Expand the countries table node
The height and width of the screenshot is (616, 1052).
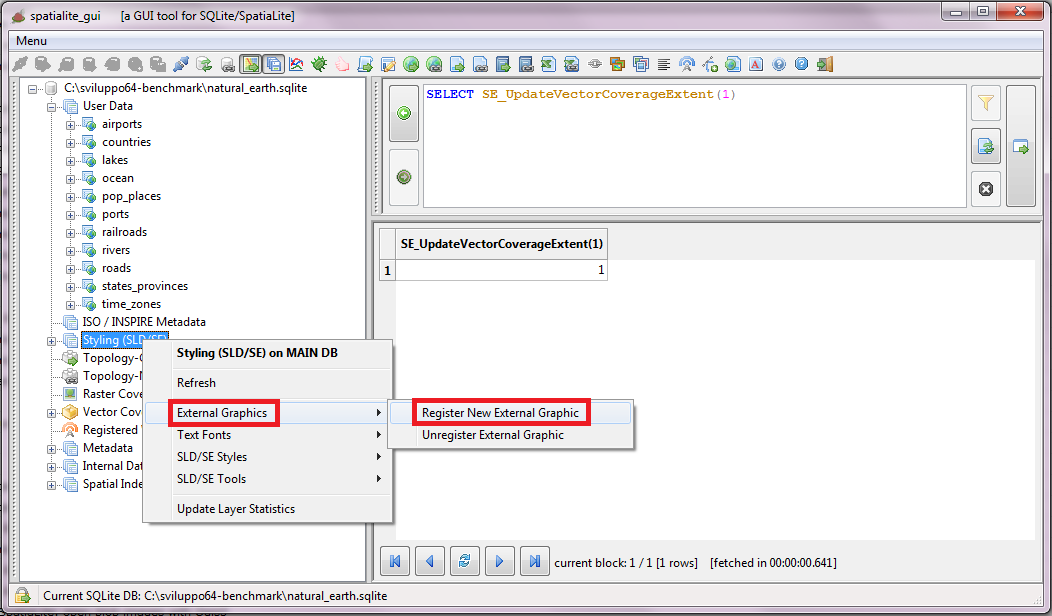coord(70,143)
